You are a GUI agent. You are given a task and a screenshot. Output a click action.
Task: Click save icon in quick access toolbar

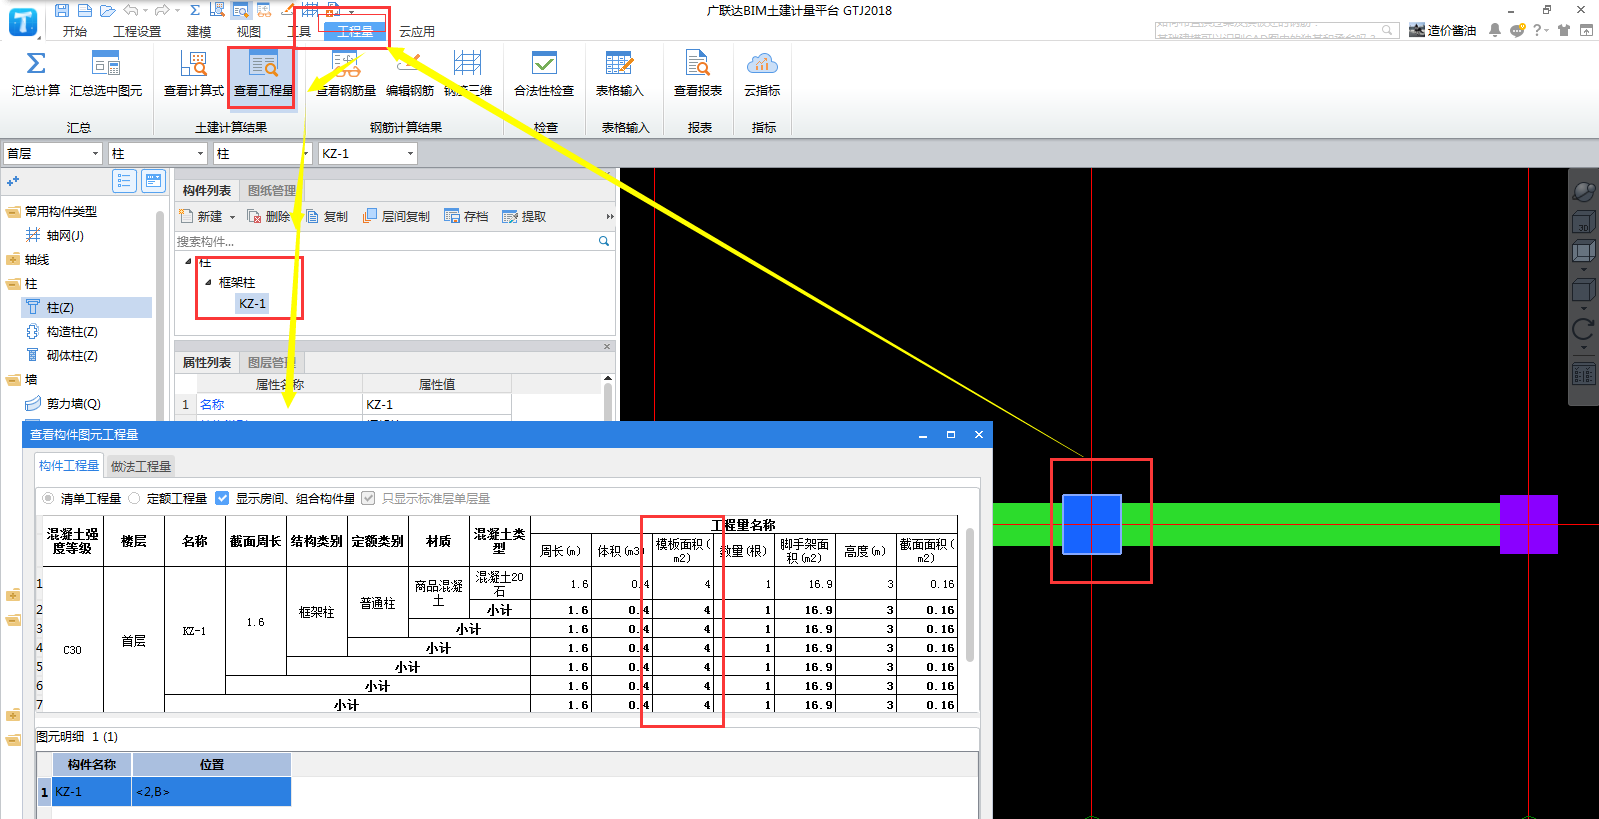[x=62, y=10]
